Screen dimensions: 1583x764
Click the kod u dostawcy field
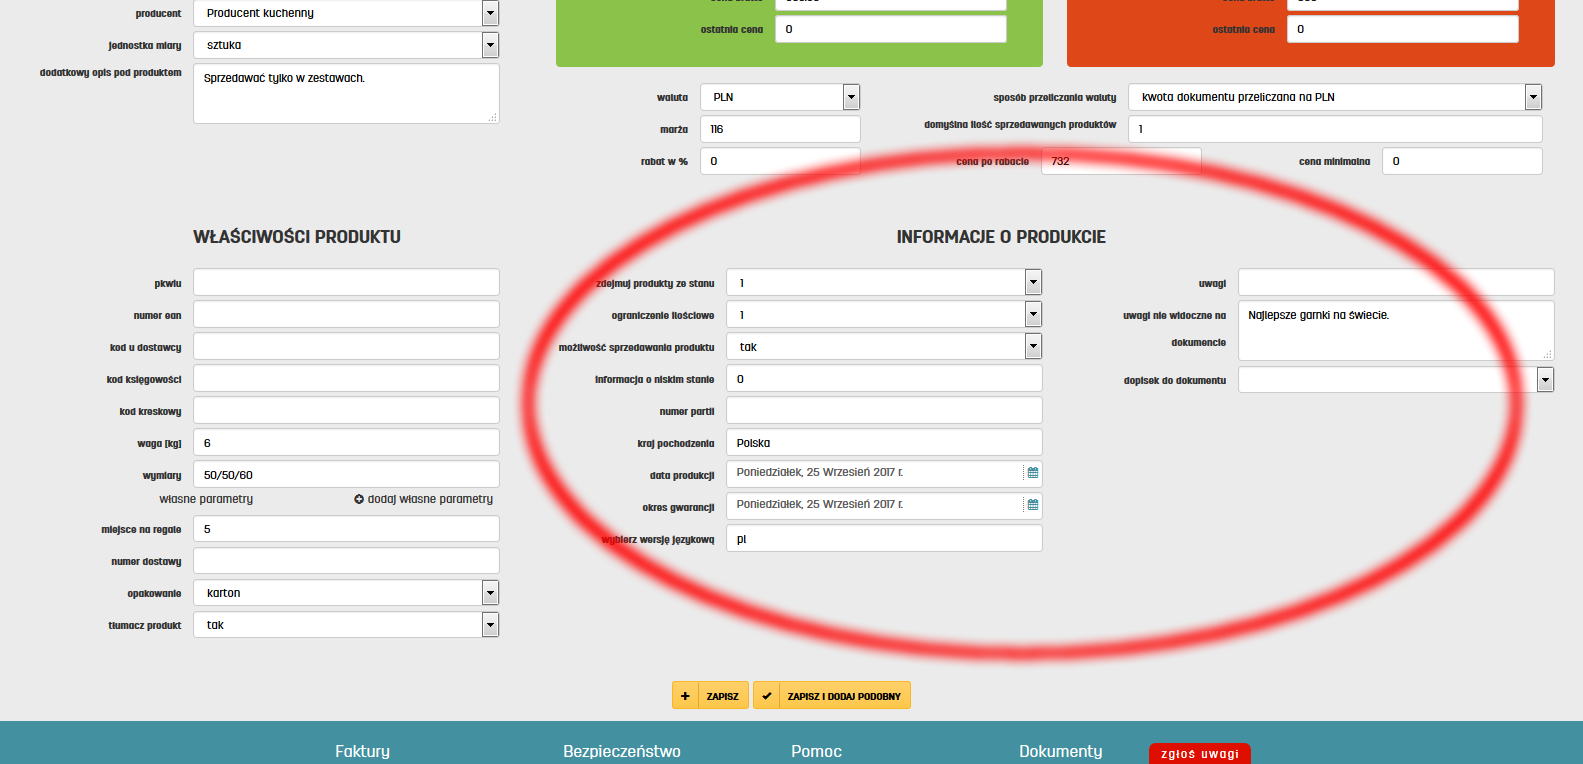(346, 346)
